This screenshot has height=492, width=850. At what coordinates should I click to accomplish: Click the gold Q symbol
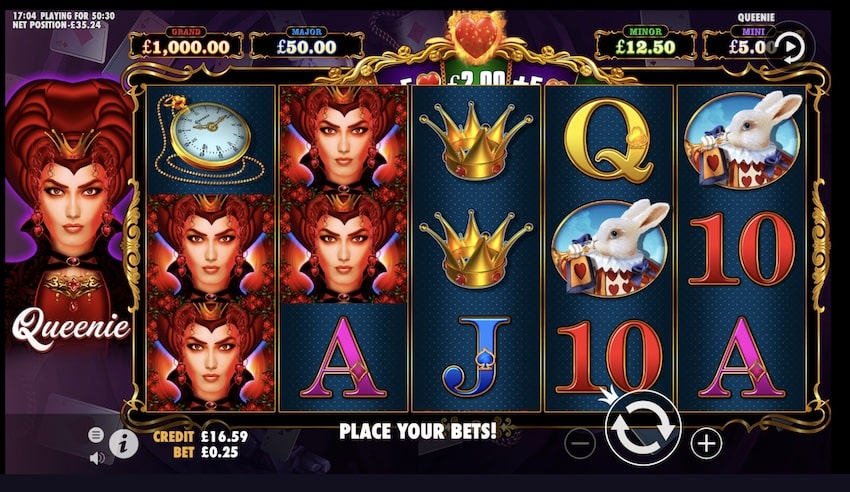[608, 140]
